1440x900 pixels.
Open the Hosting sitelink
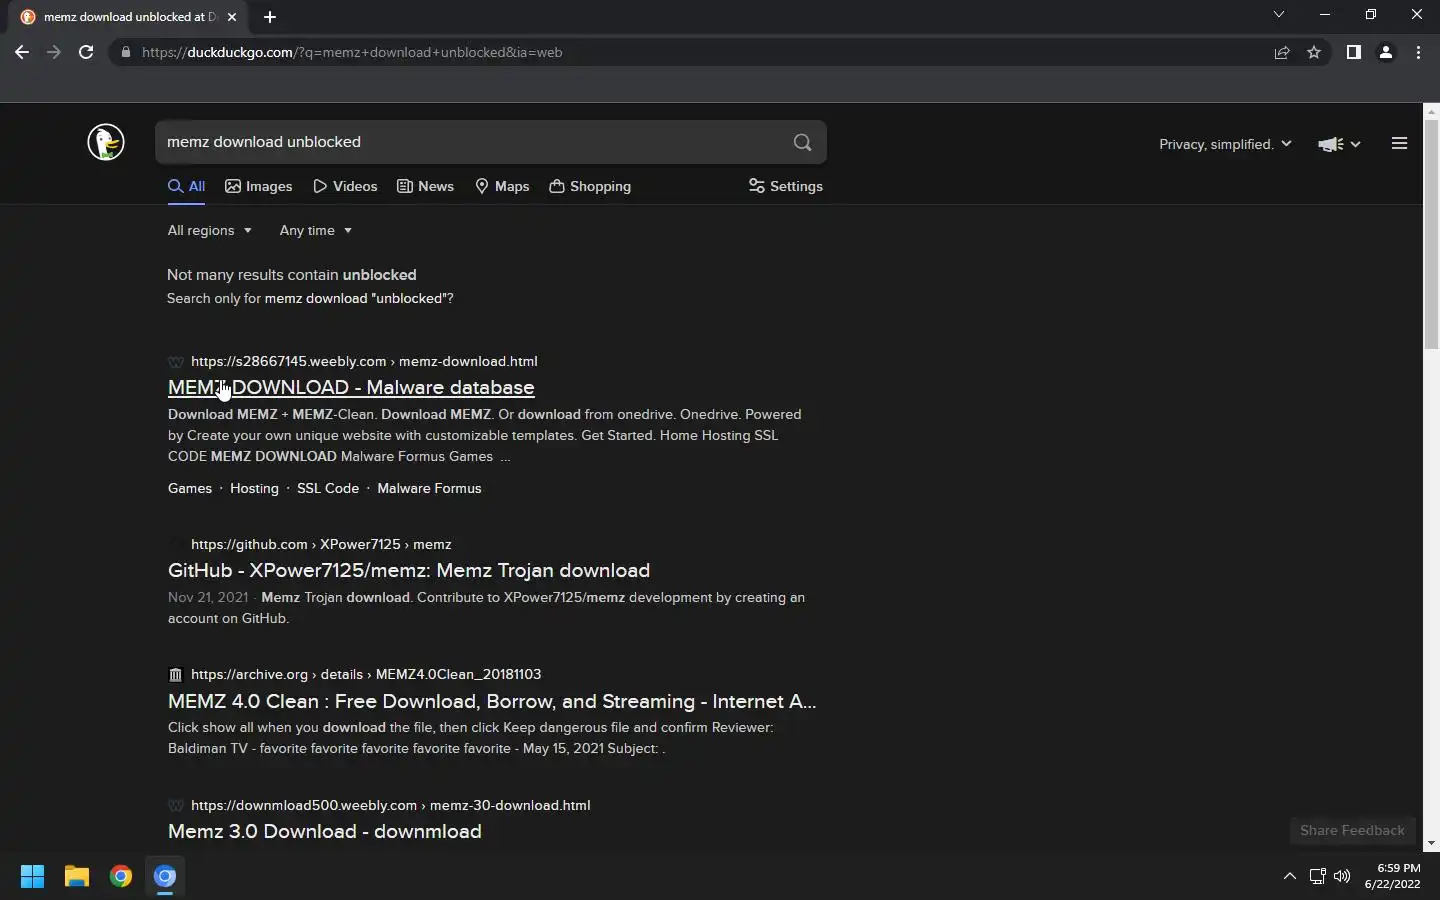(x=254, y=488)
